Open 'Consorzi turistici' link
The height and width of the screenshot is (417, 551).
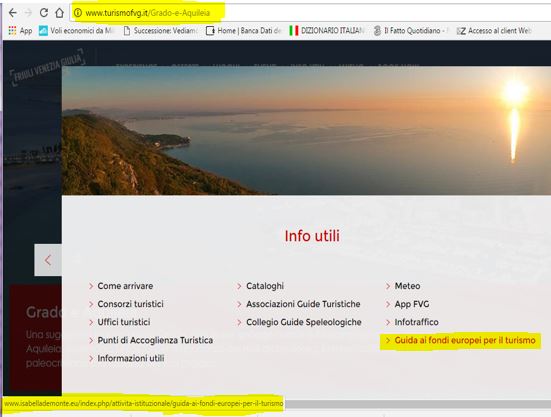click(x=130, y=304)
